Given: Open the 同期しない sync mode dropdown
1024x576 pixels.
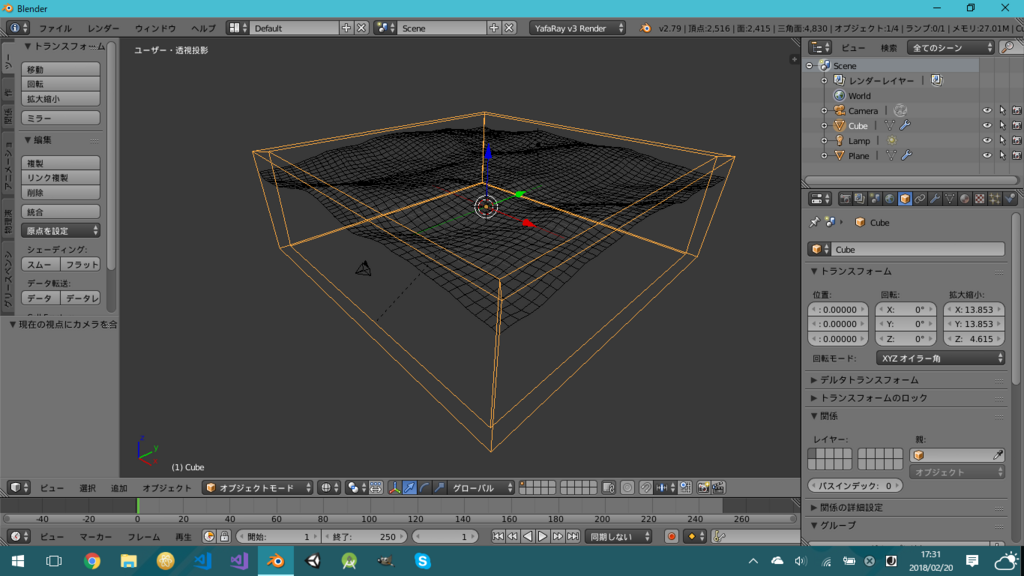Looking at the screenshot, I should click(618, 537).
